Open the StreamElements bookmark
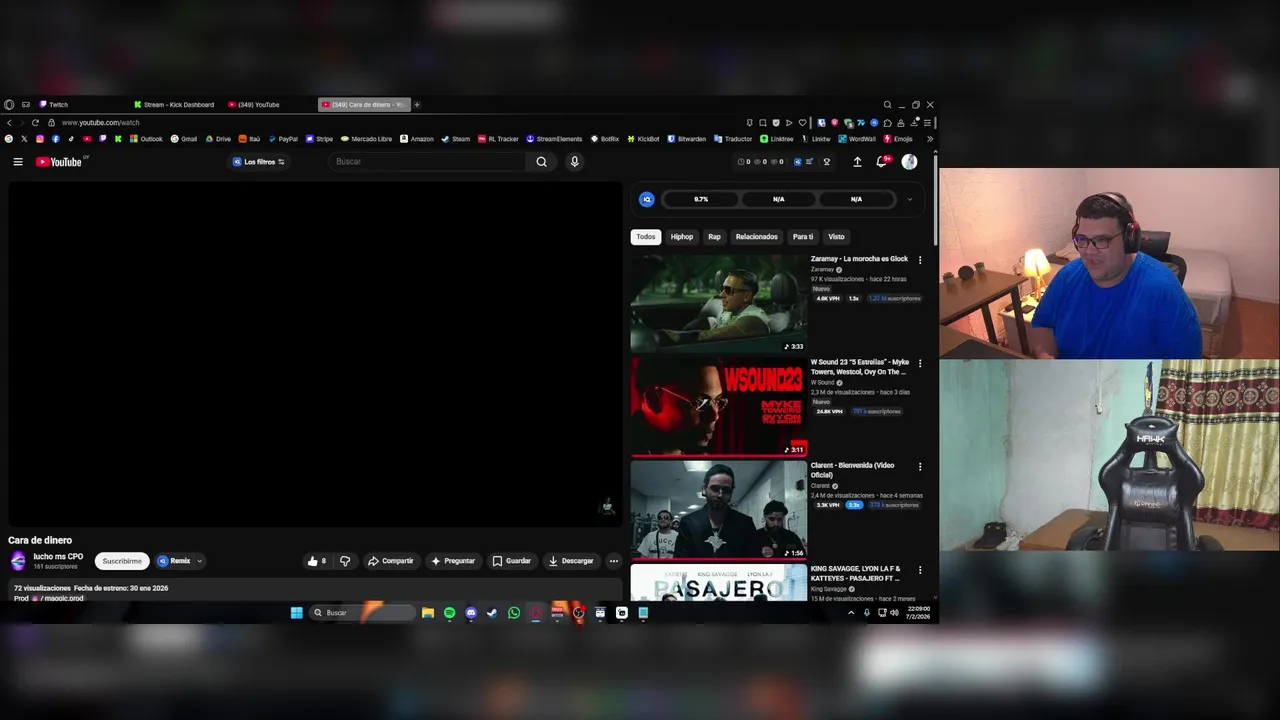1280x720 pixels. pyautogui.click(x=554, y=139)
